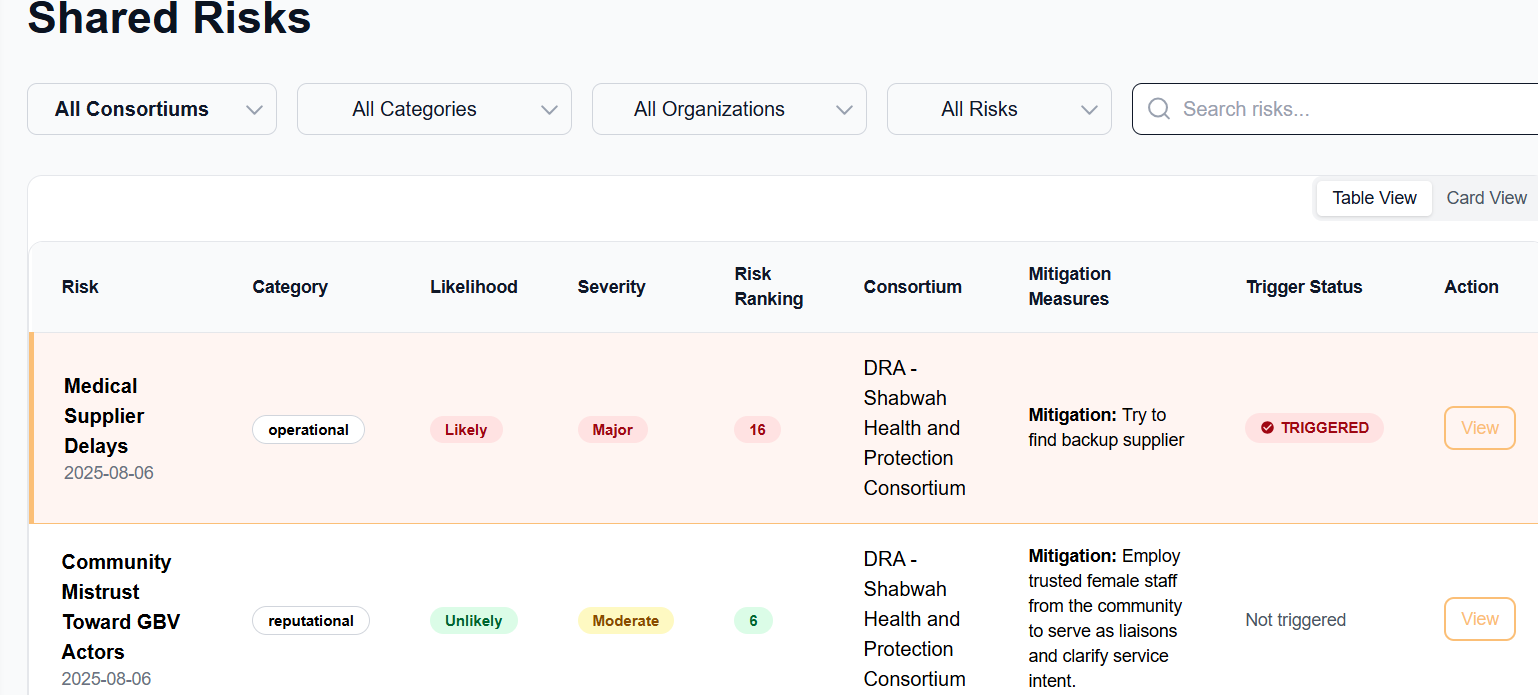Screen dimensions: 1538x695
Task: View the Community Mistrust Toward GBV risk
Action: tap(1479, 619)
